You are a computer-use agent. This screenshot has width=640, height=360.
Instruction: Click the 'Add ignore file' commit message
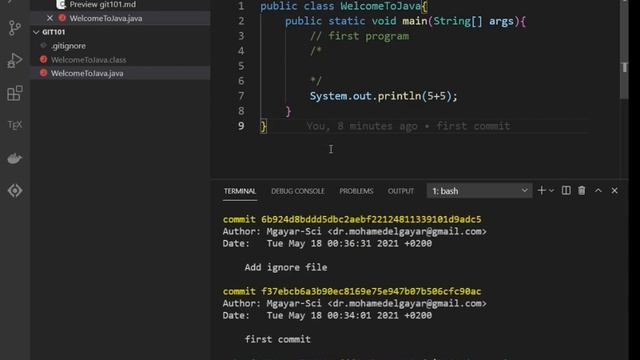tap(286, 267)
